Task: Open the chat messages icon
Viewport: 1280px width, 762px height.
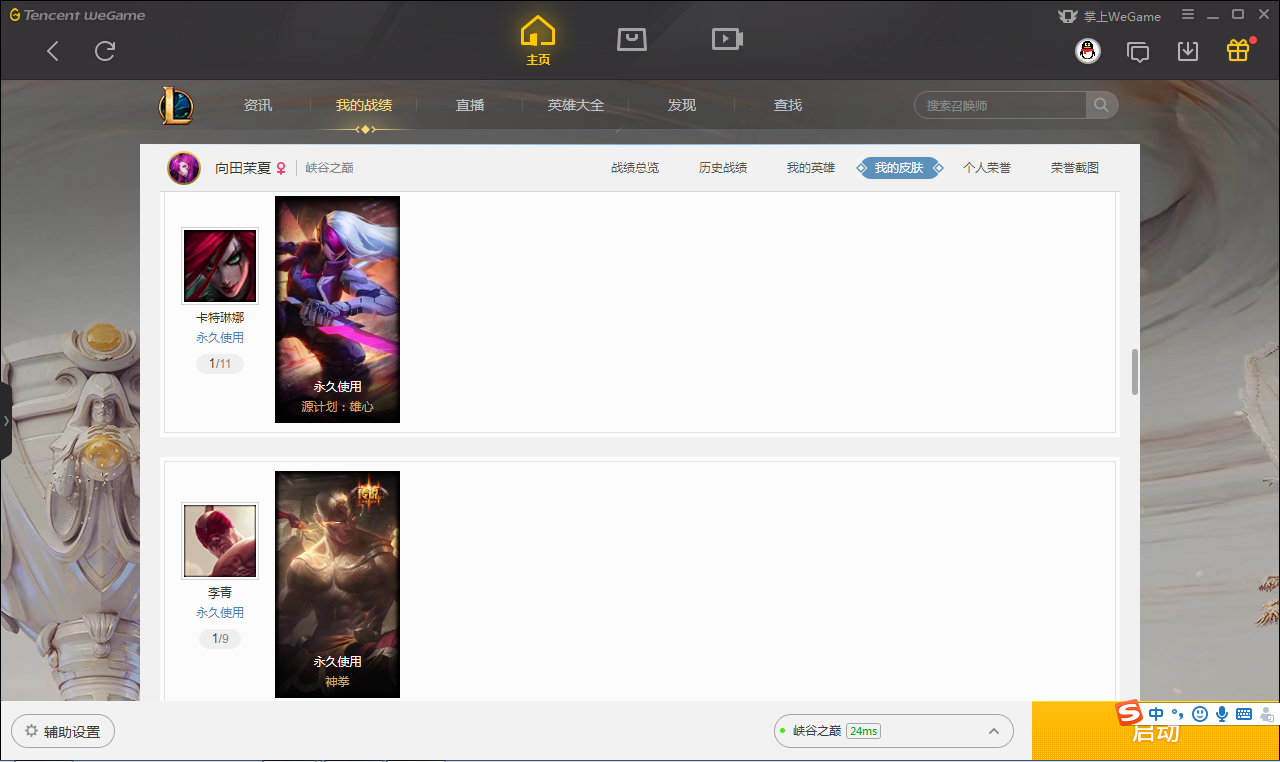Action: click(1138, 51)
